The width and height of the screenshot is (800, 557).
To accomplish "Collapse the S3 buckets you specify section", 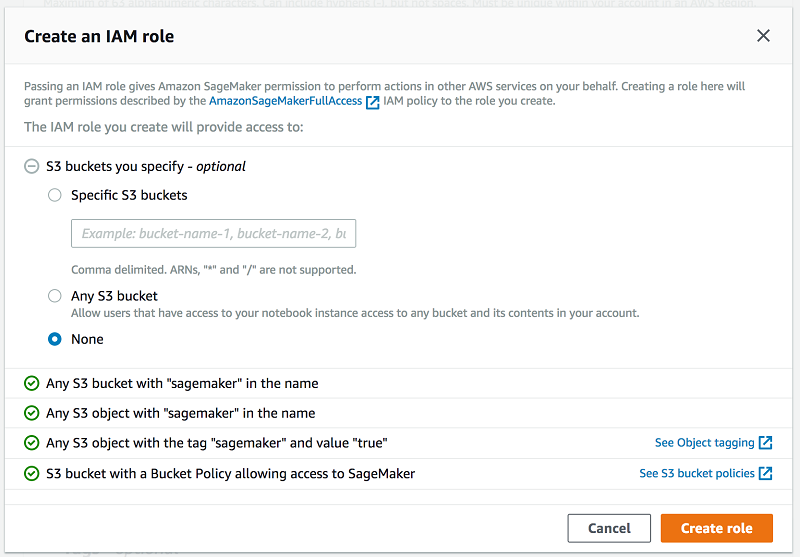I will tap(32, 167).
